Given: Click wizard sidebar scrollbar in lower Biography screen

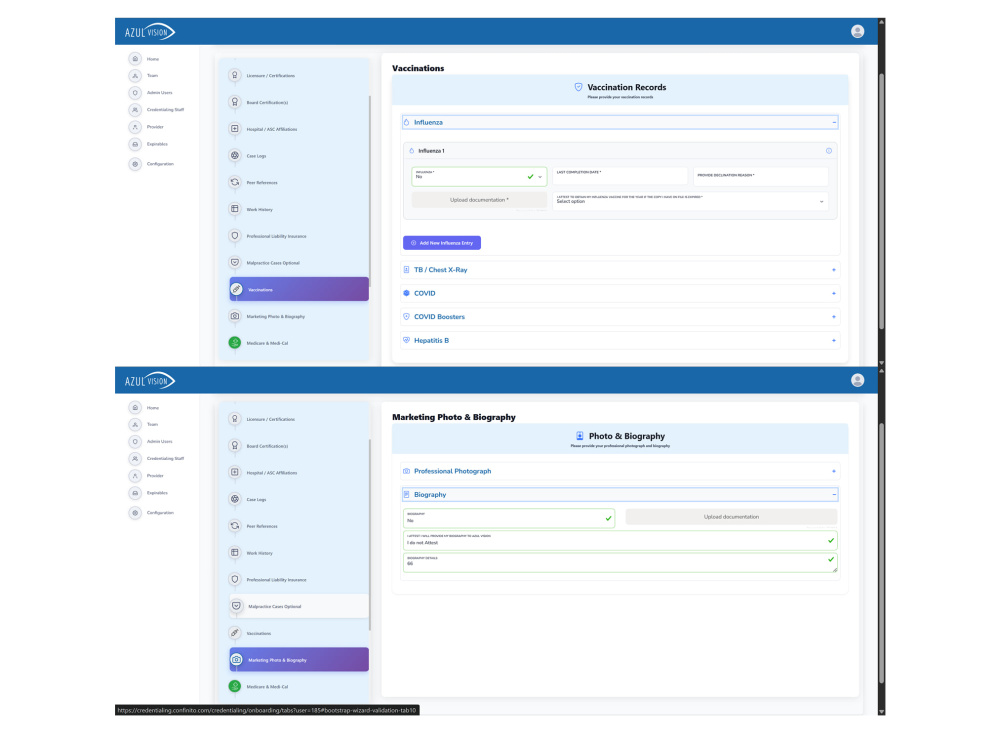Looking at the screenshot, I should 370,534.
